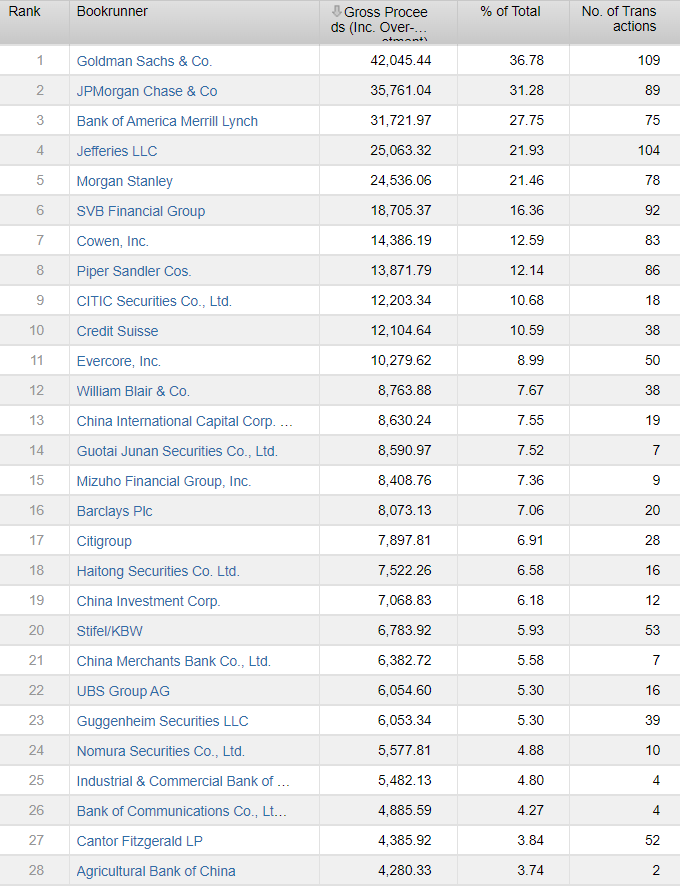Click Agricultural Bank of China link
680x886 pixels.
point(156,871)
